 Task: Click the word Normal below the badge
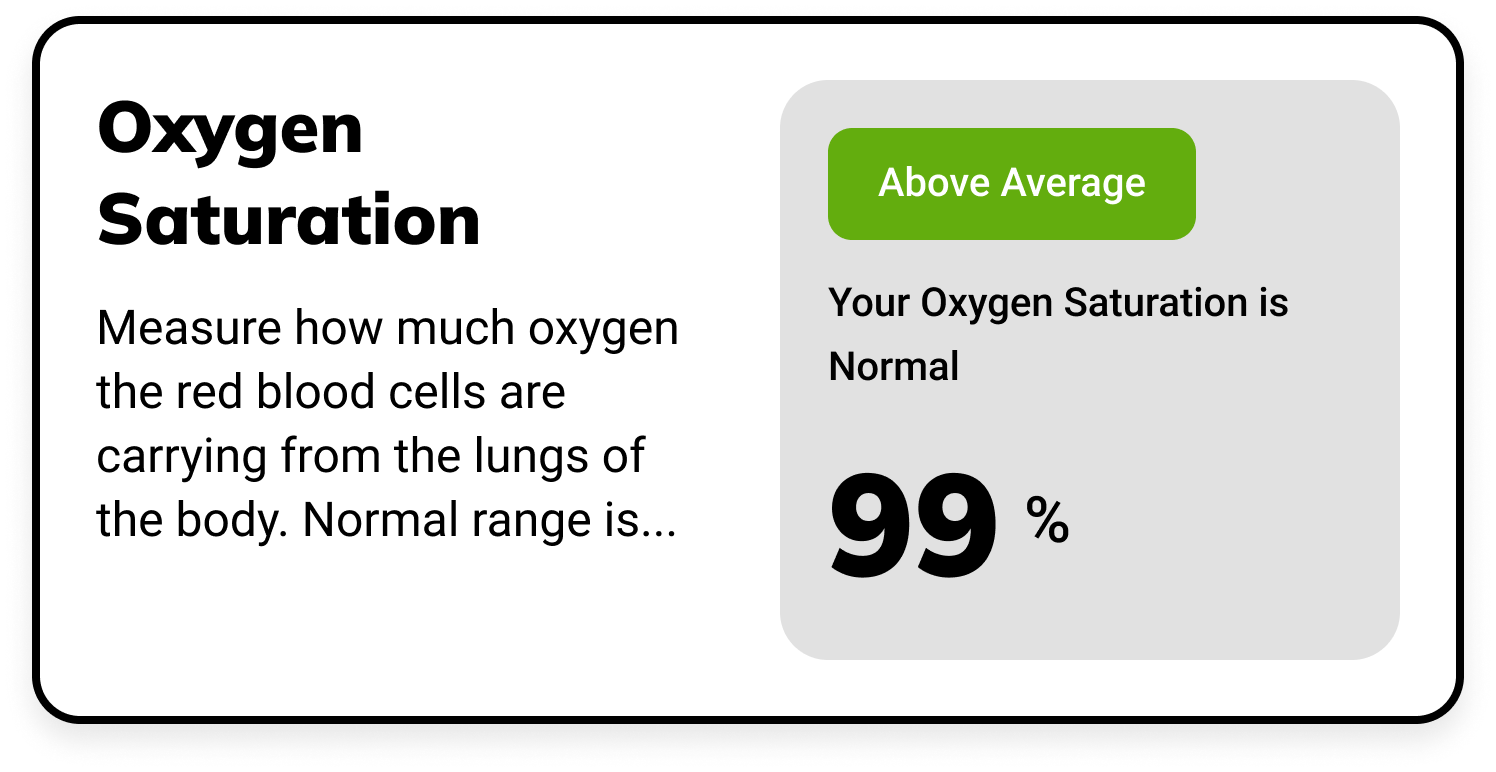pyautogui.click(x=893, y=367)
